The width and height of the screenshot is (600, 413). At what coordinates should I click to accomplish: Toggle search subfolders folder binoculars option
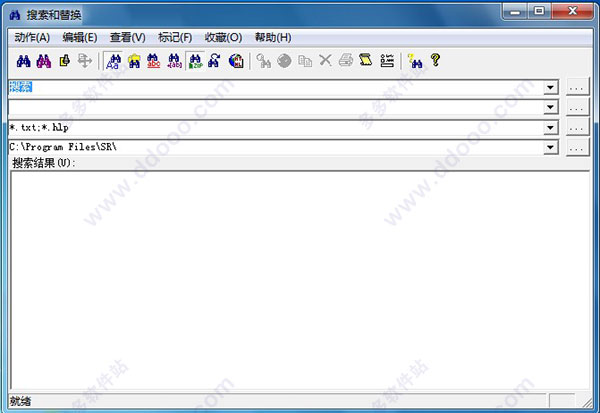(134, 61)
